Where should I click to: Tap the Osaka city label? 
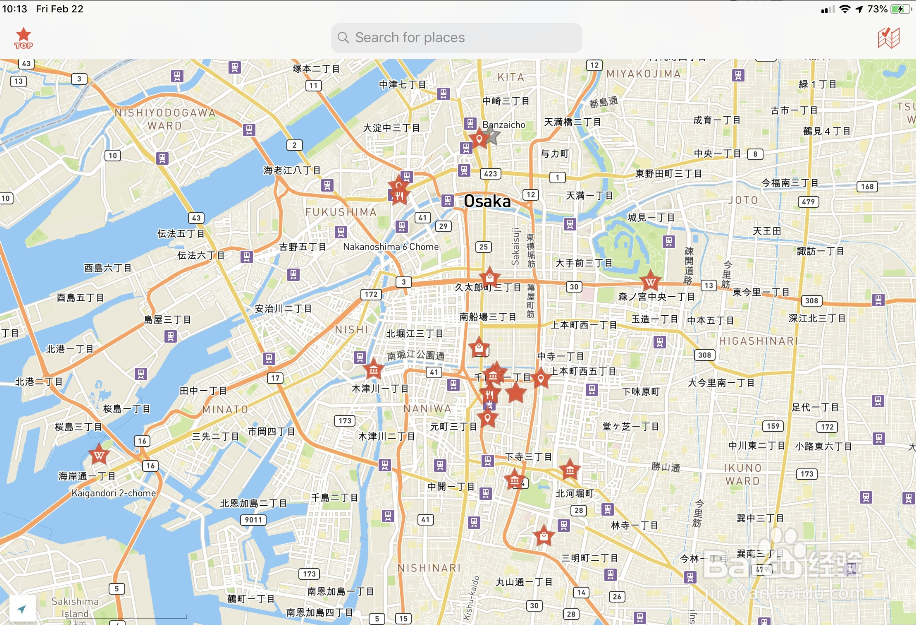coord(487,202)
